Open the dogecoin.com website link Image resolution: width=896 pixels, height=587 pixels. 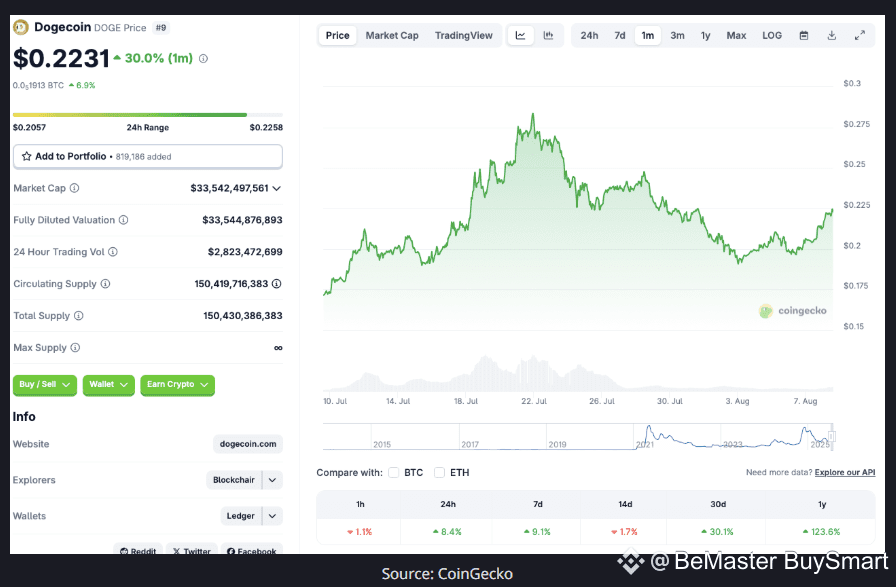tap(248, 444)
